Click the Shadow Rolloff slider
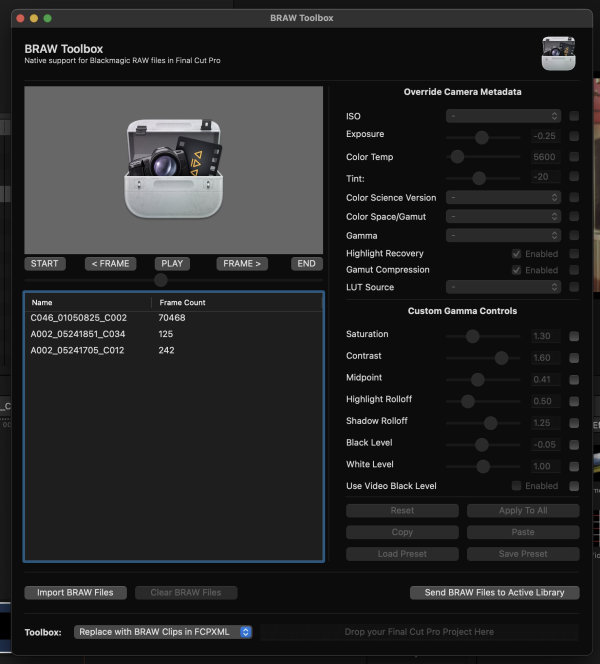 [x=483, y=423]
